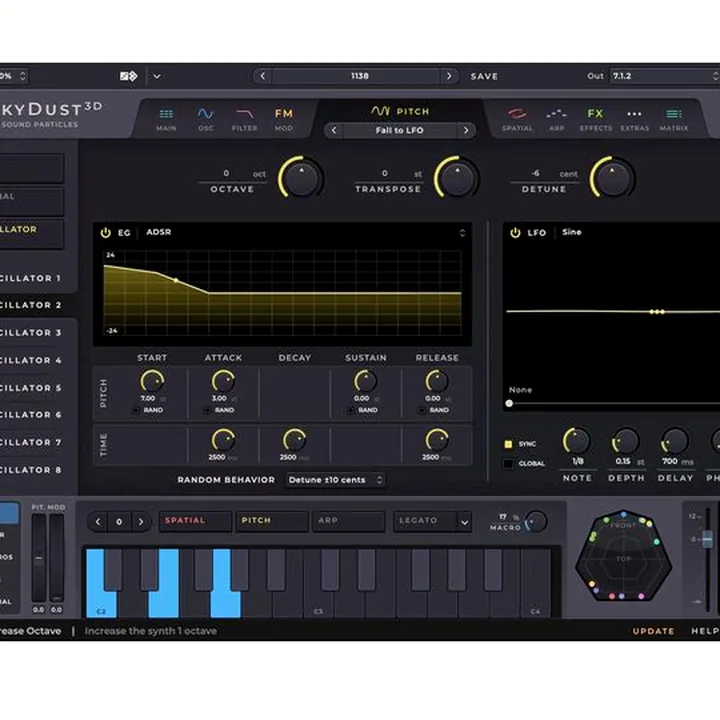Click the TRANSPOSE knob

(x=456, y=178)
